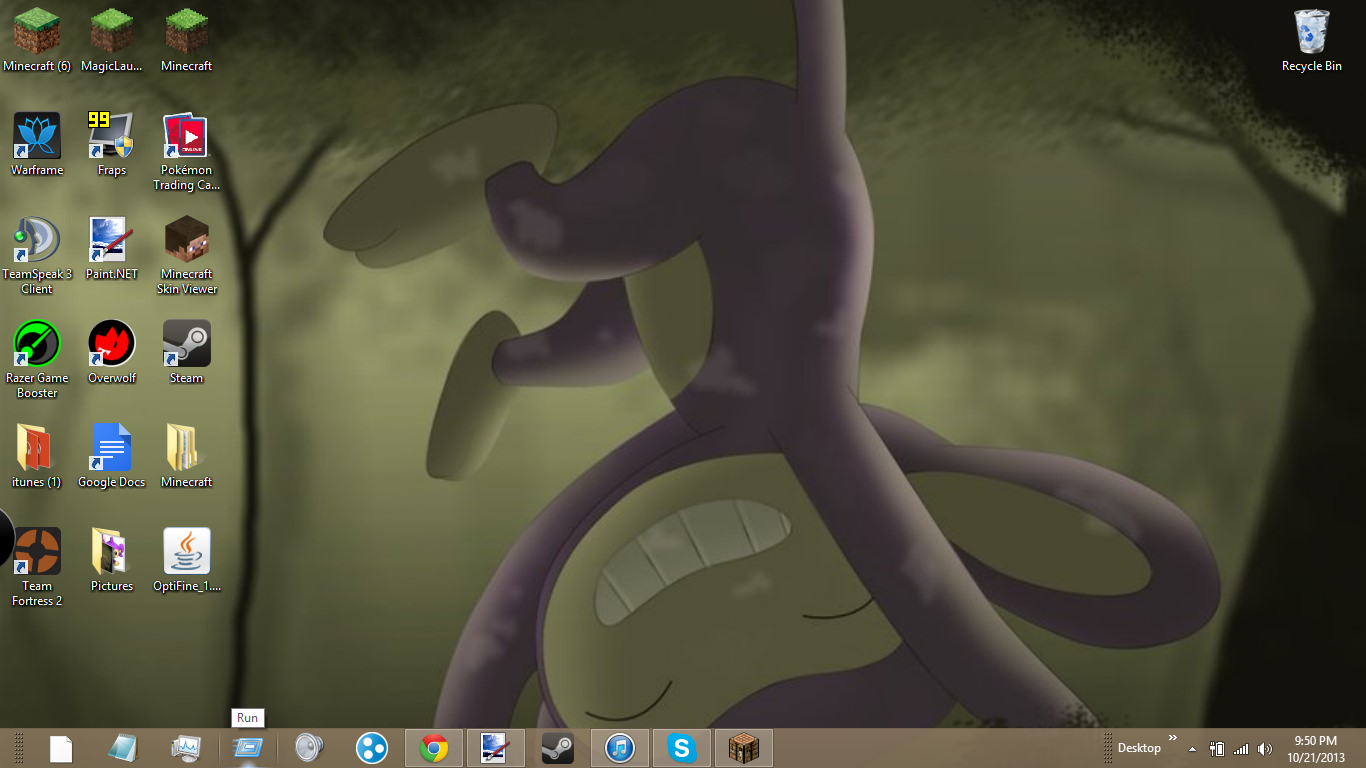Open the Recycle Bin

click(1312, 40)
